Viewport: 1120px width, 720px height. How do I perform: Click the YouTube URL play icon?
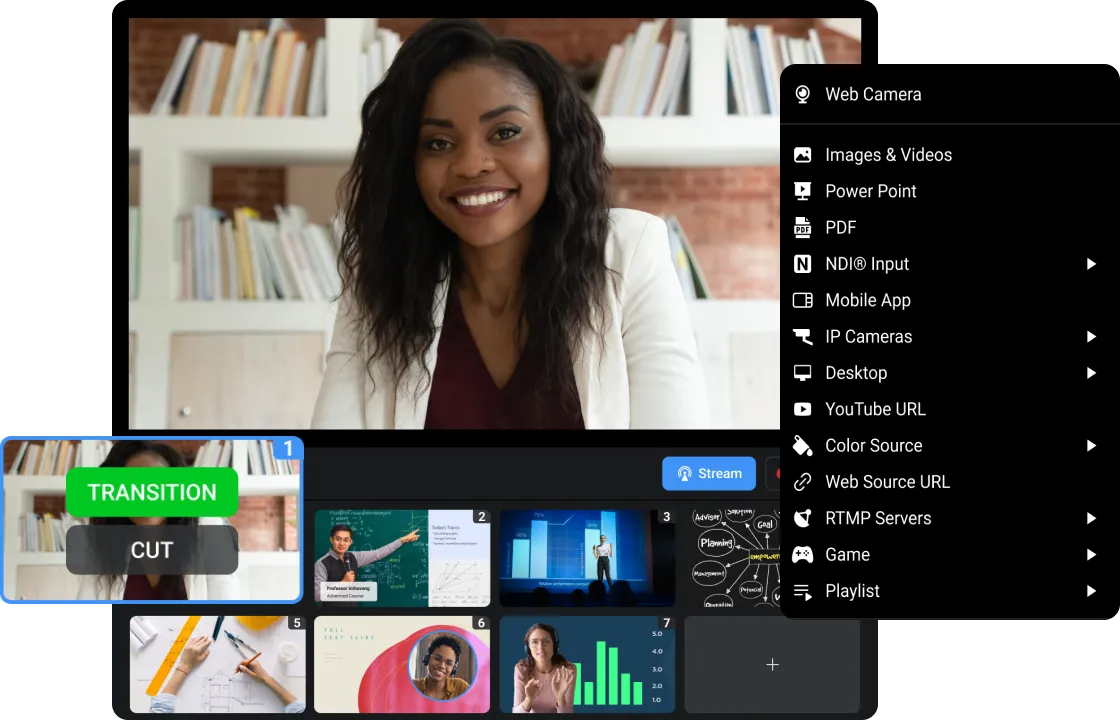[x=802, y=409]
